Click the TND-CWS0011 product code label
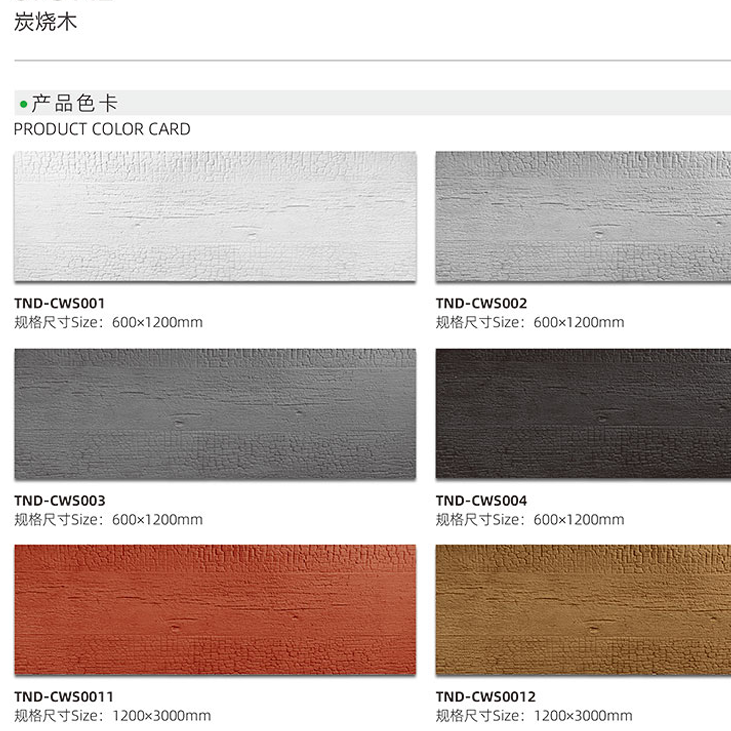 click(64, 697)
